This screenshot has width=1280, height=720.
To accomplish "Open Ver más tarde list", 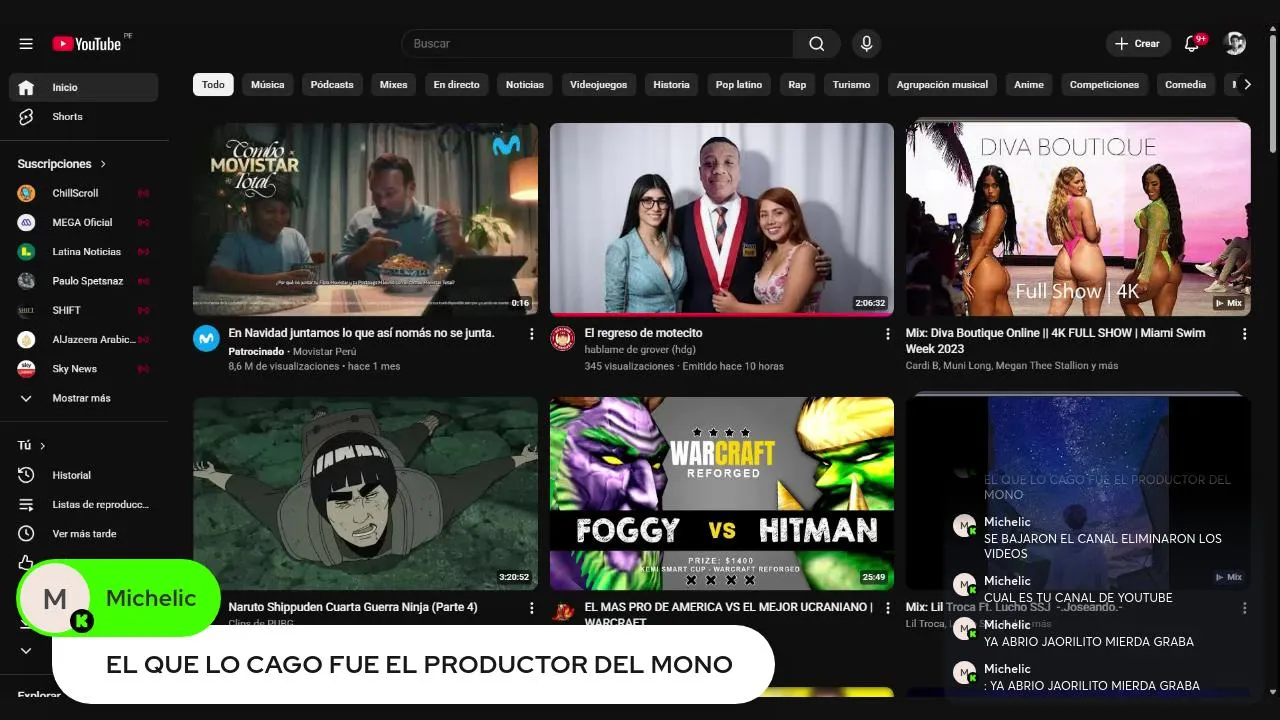I will (84, 534).
